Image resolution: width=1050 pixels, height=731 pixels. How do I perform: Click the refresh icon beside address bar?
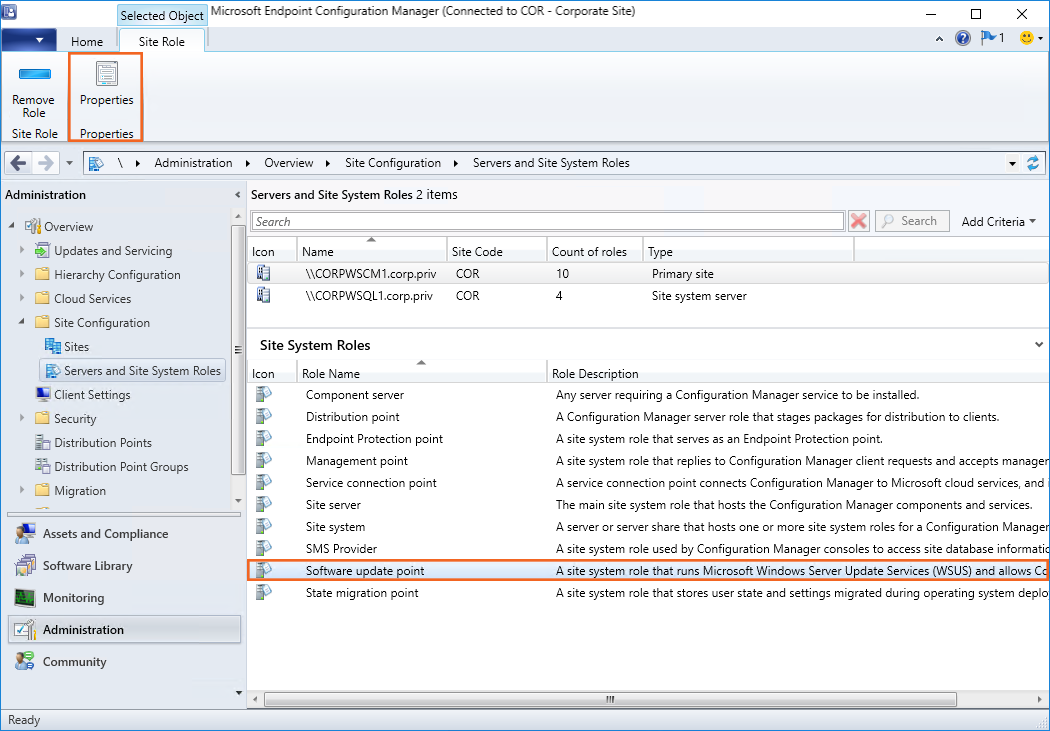pyautogui.click(x=1033, y=163)
